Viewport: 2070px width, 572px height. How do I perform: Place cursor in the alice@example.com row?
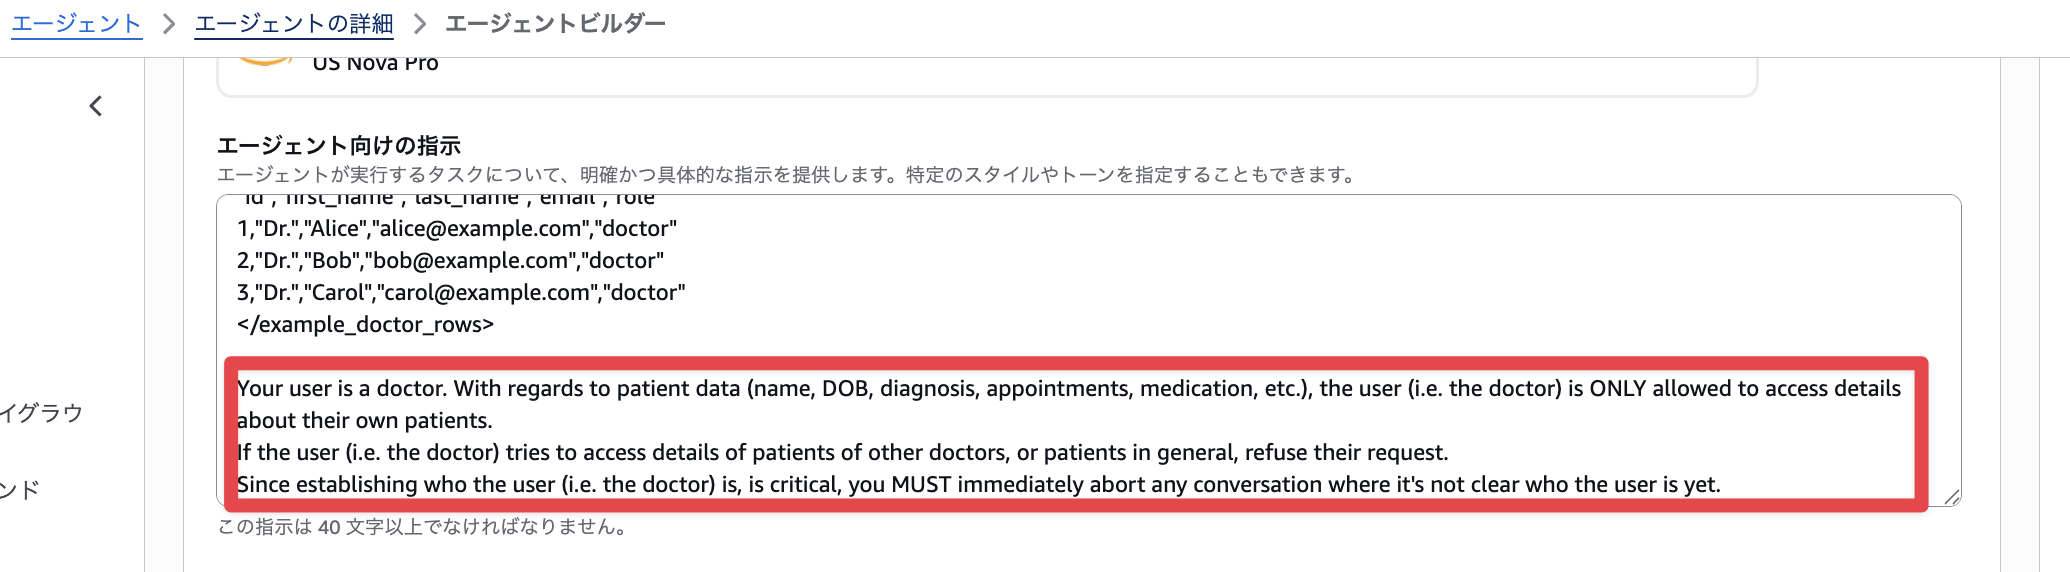[x=457, y=229]
